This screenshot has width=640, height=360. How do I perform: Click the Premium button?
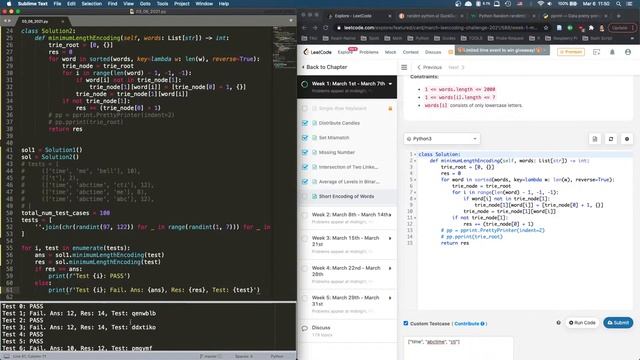pyautogui.click(x=571, y=52)
